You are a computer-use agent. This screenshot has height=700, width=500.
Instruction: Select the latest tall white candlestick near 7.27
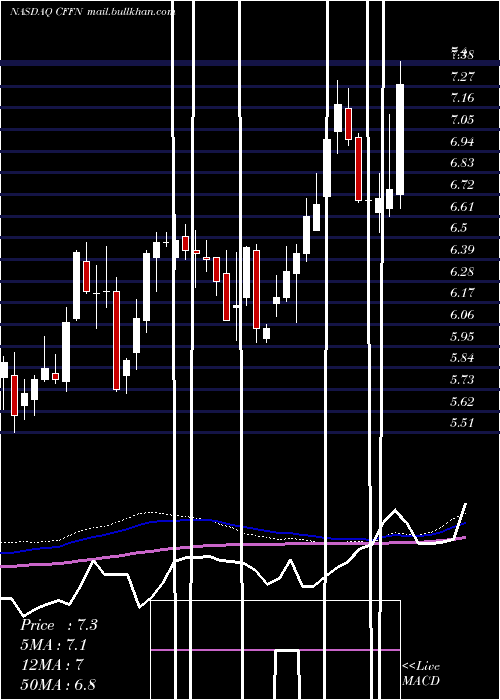click(400, 139)
